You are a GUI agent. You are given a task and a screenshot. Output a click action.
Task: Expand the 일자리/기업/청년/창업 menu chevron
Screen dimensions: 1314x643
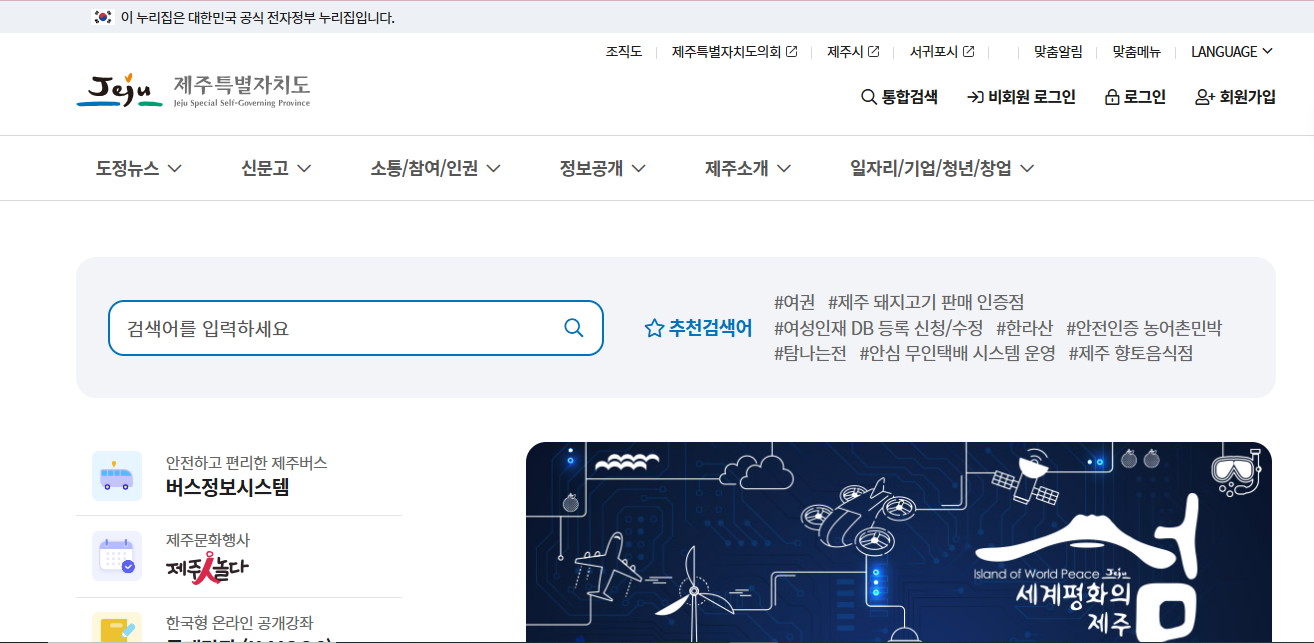(x=1027, y=168)
